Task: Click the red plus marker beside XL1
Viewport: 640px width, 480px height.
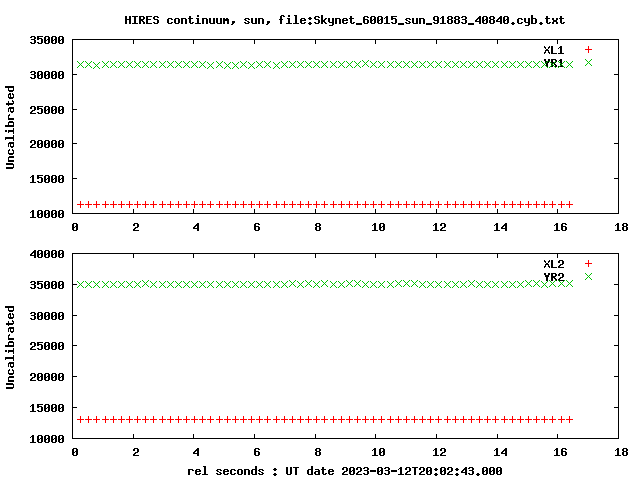Action: point(588,50)
